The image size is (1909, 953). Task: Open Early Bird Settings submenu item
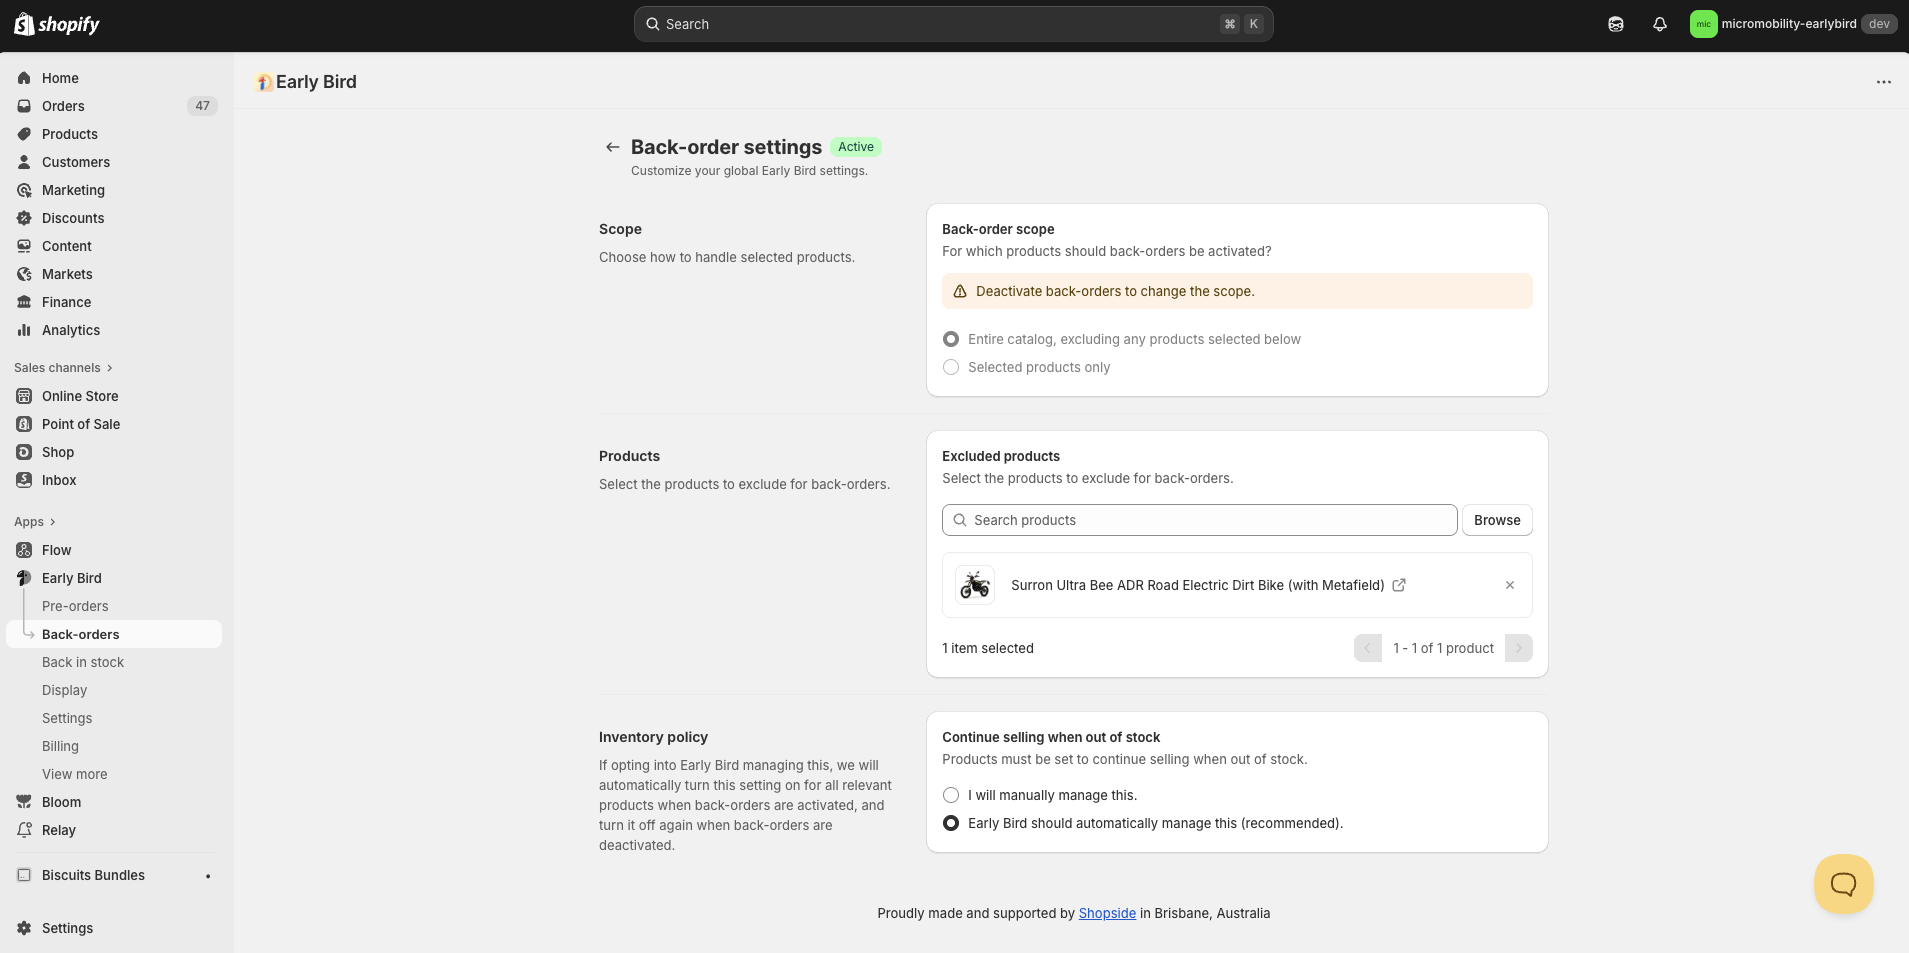click(x=67, y=718)
